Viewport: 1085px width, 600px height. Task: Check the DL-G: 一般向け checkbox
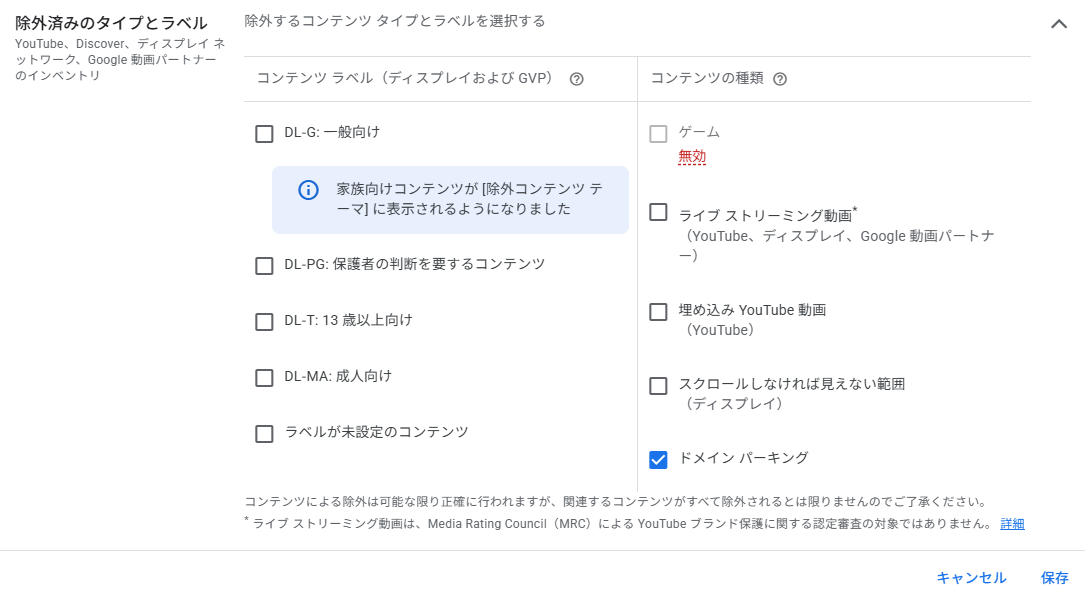tap(264, 134)
